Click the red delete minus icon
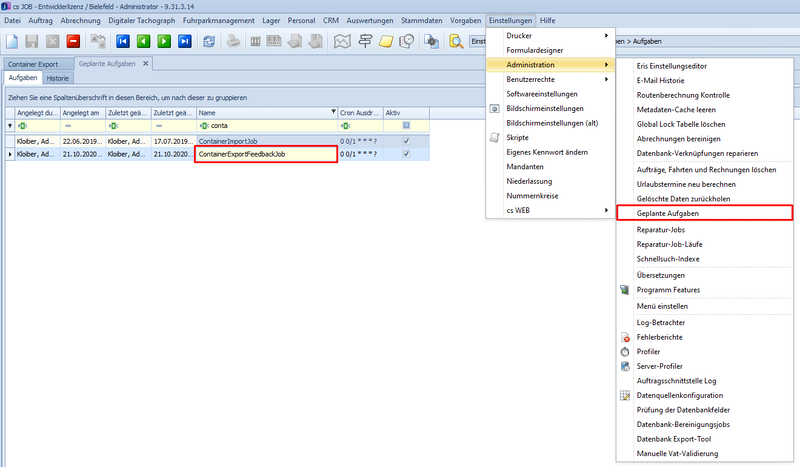Screen dimensions: 800x467 click(x=73, y=41)
